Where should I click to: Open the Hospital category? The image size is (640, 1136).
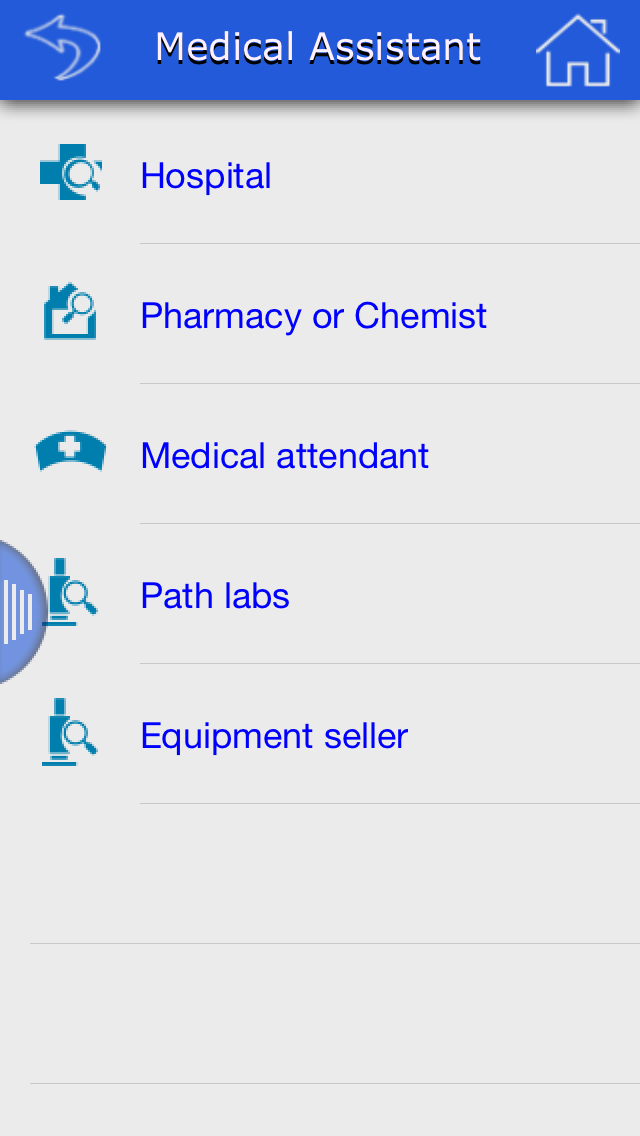tap(320, 175)
